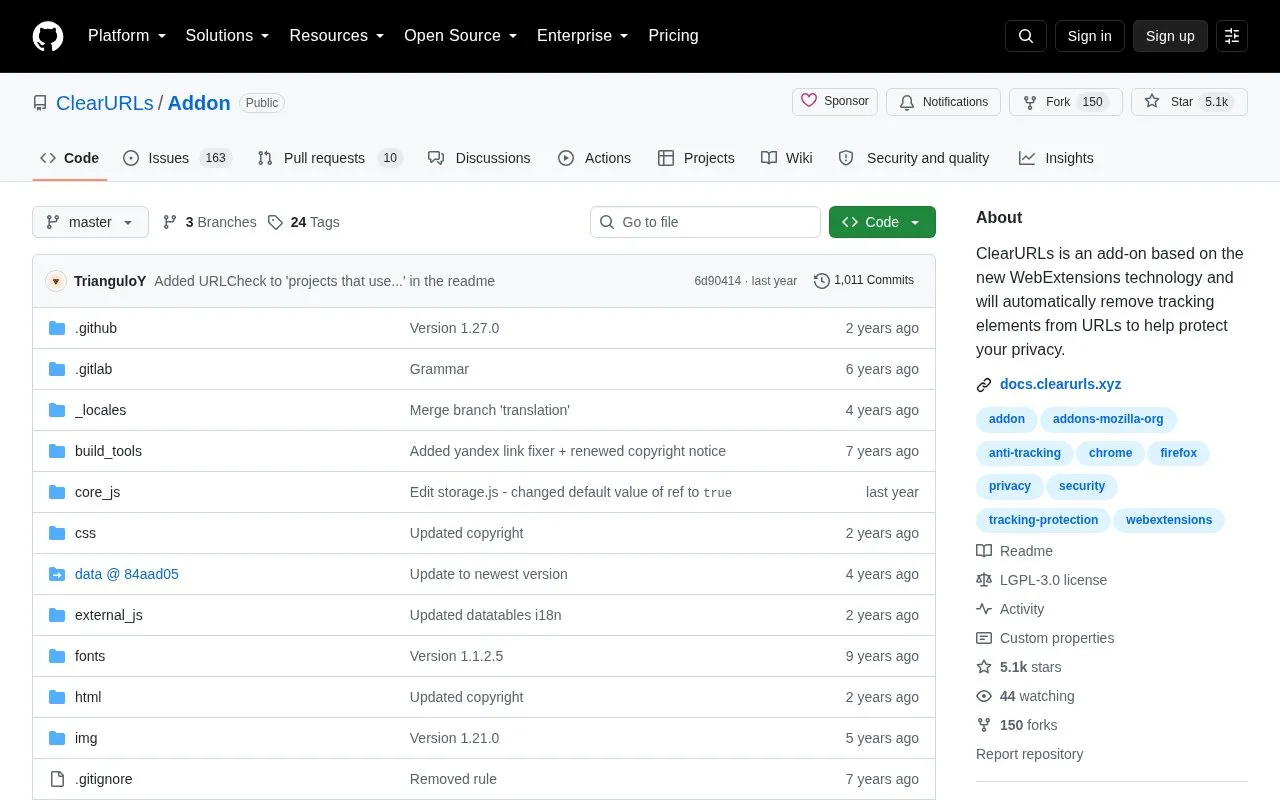Image resolution: width=1280 pixels, height=800 pixels.
Task: Switch to the Issues tab
Action: click(177, 158)
